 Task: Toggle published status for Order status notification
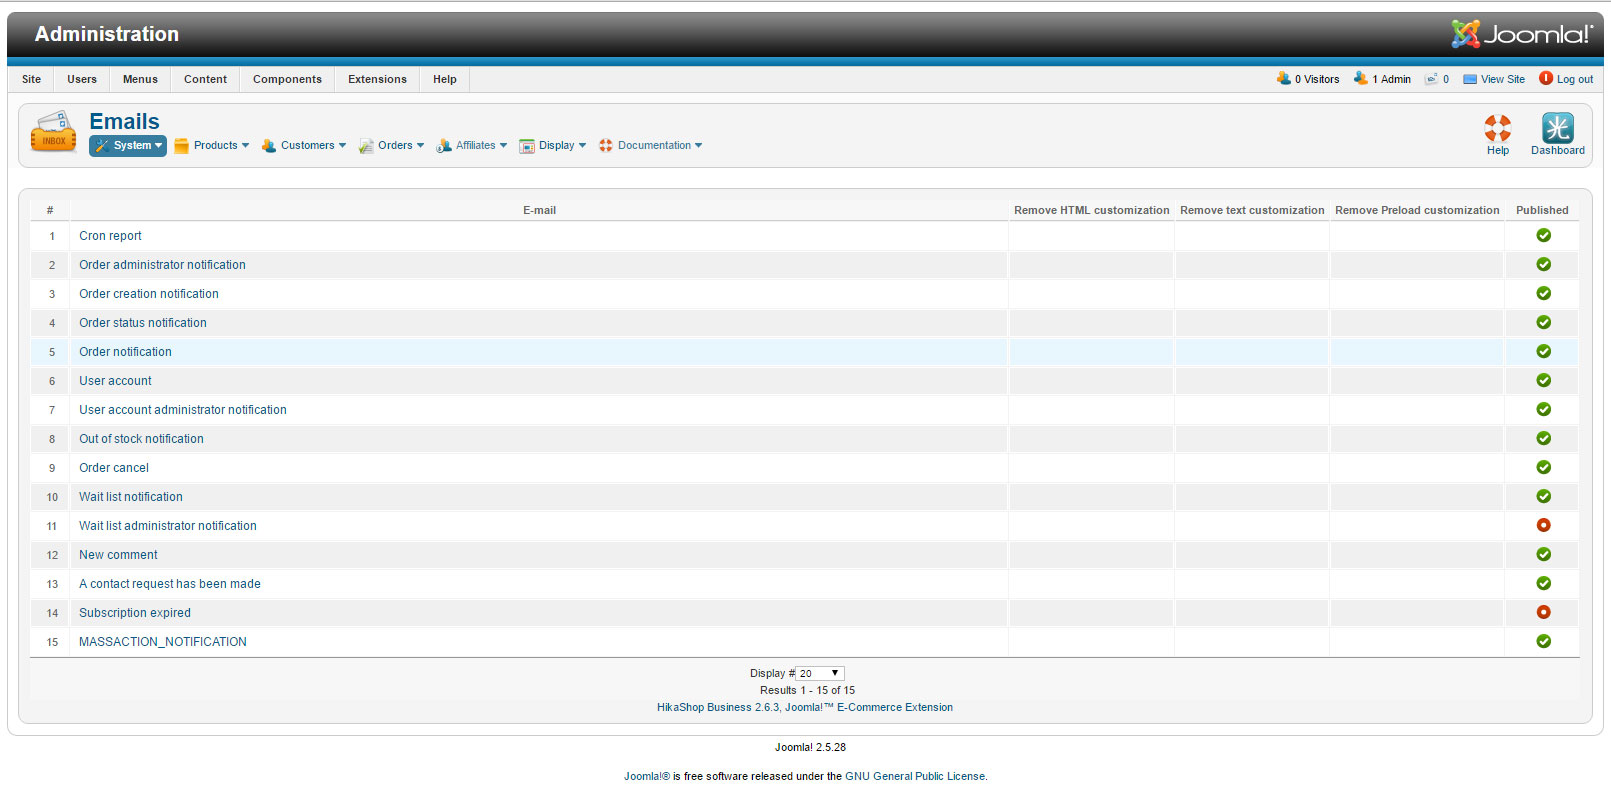(1543, 322)
